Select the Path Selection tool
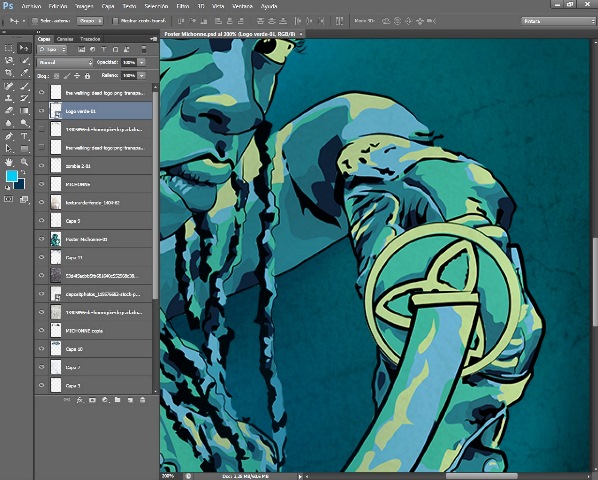598x480 pixels. 8,148
